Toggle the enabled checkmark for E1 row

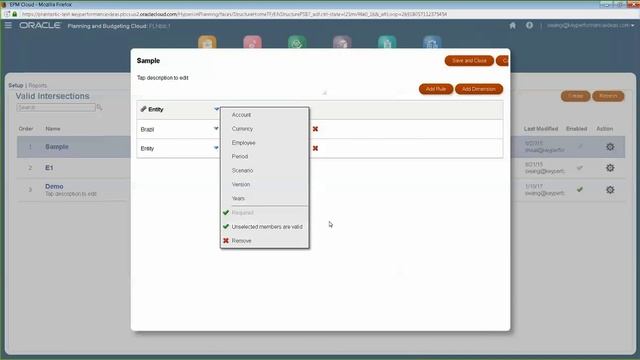coord(580,167)
